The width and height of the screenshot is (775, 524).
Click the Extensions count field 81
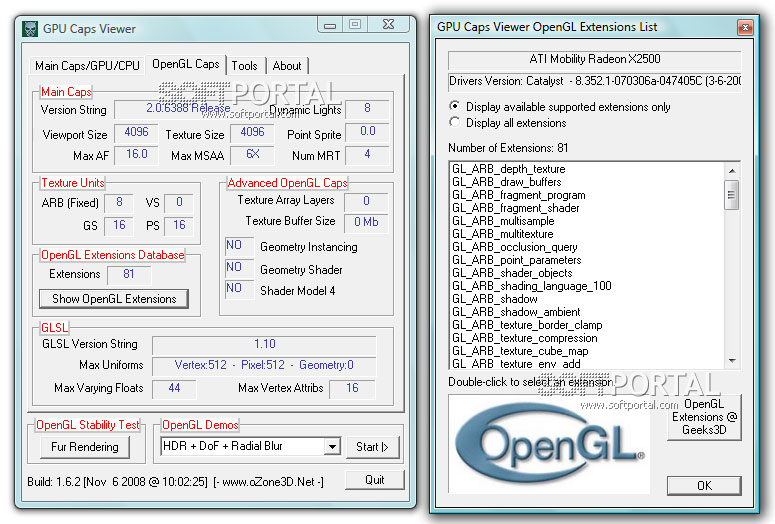point(129,274)
